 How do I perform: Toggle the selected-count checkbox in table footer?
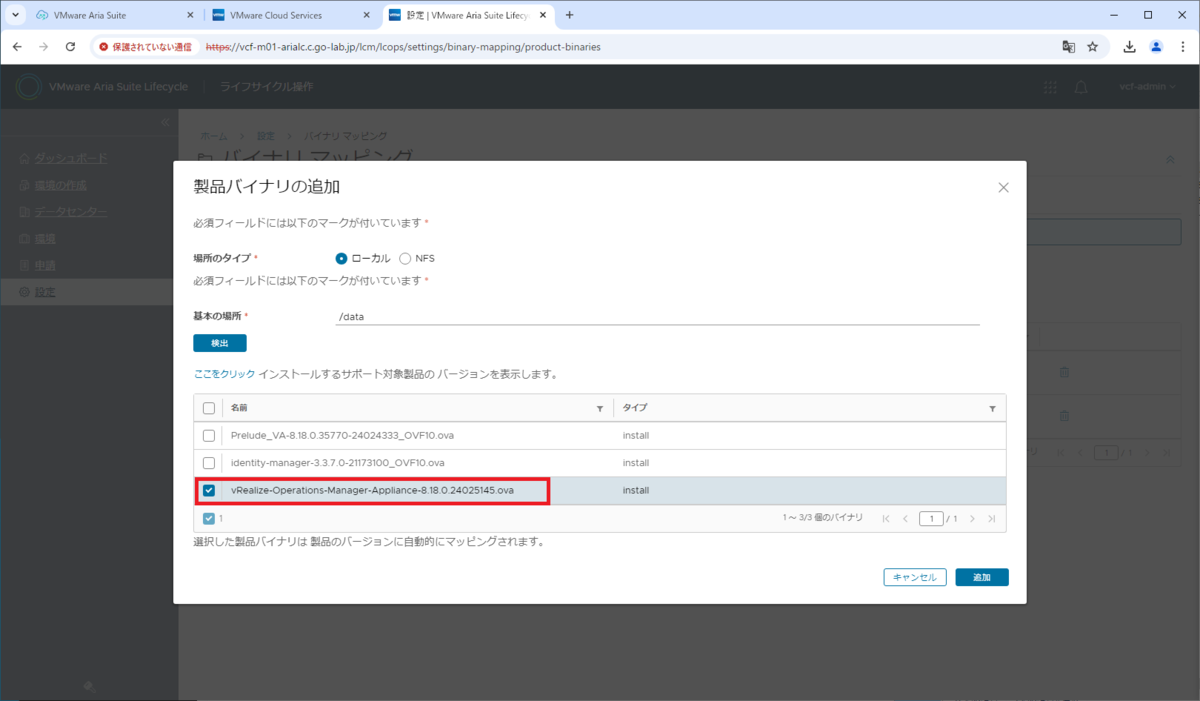point(208,519)
